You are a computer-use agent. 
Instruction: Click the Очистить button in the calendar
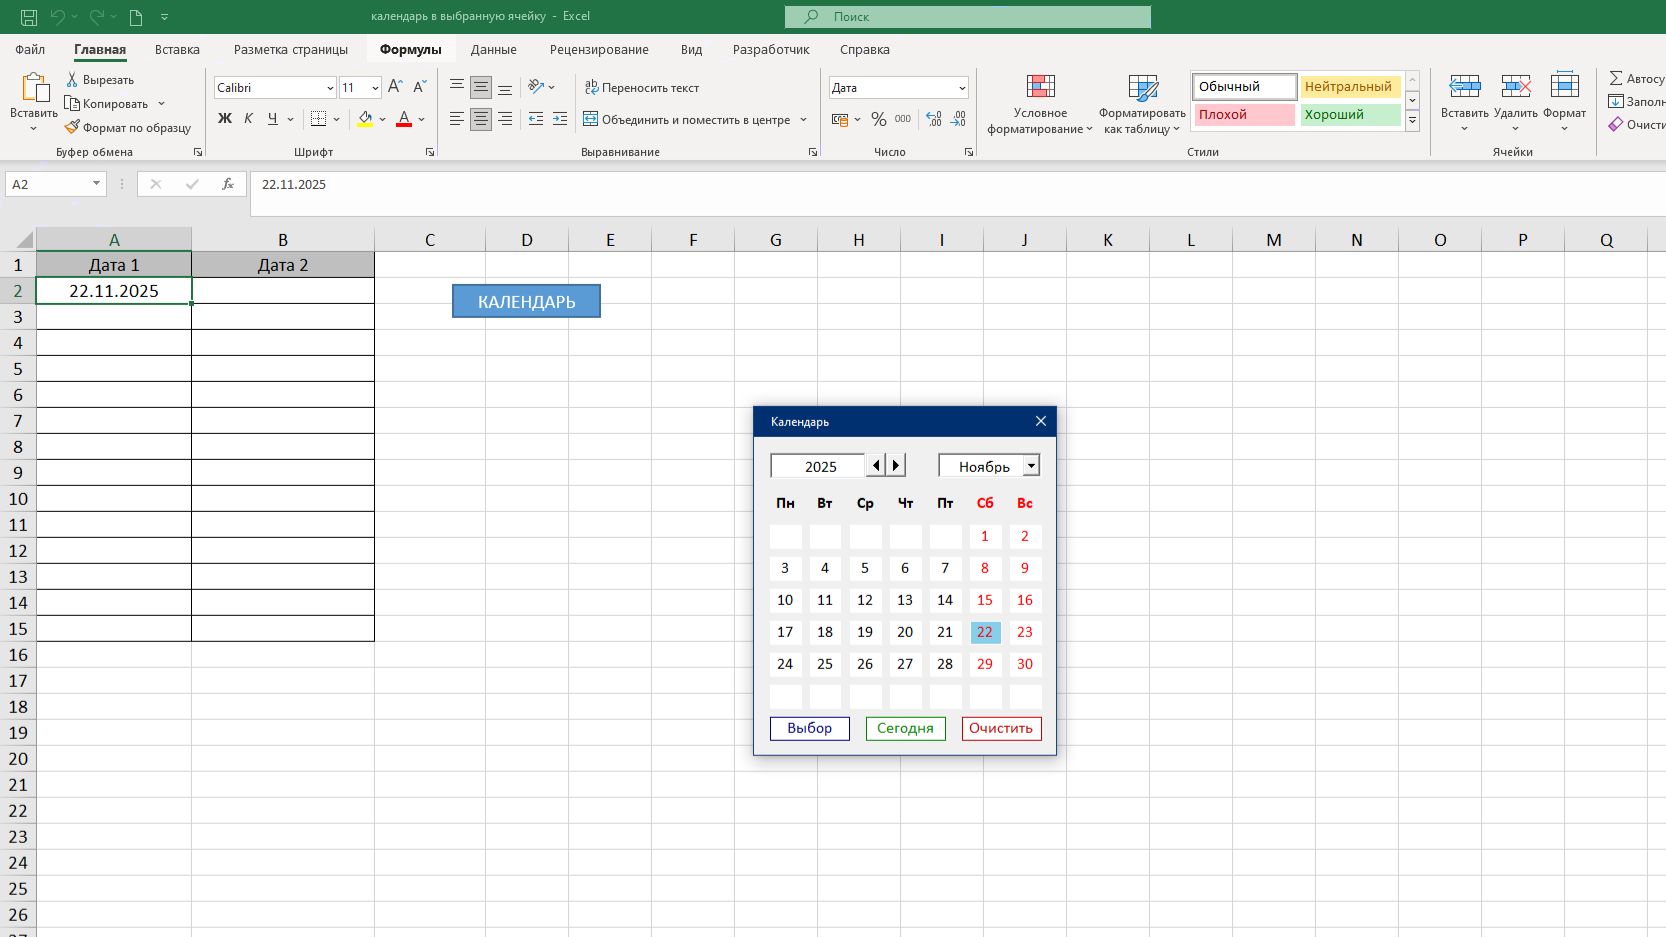coord(1001,728)
